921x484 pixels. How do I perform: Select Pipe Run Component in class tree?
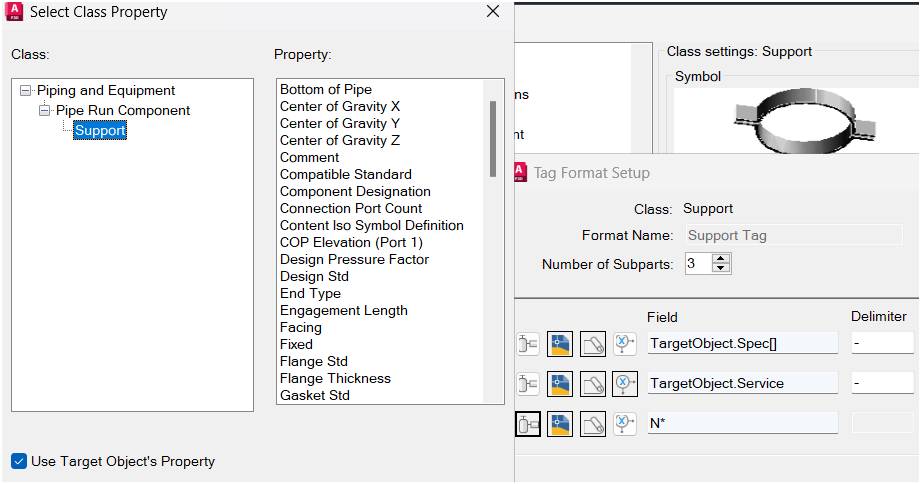(x=123, y=110)
